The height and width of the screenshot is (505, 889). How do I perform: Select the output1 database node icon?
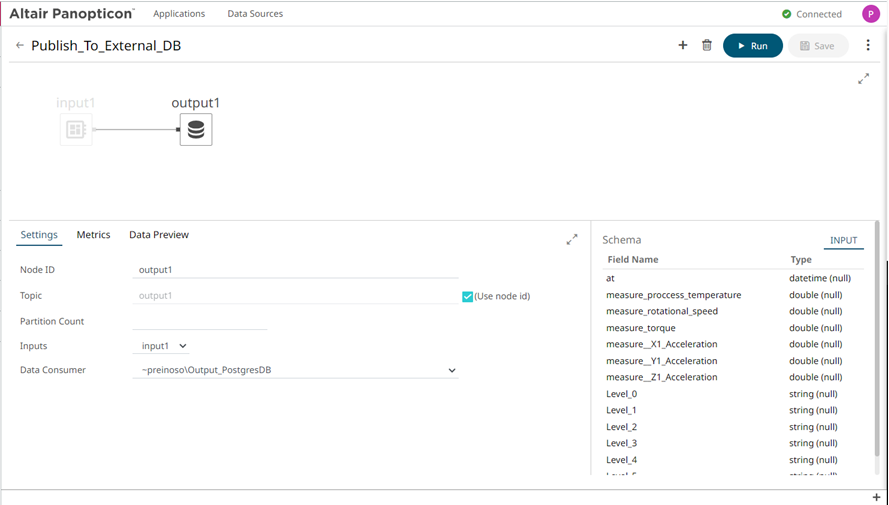(196, 130)
